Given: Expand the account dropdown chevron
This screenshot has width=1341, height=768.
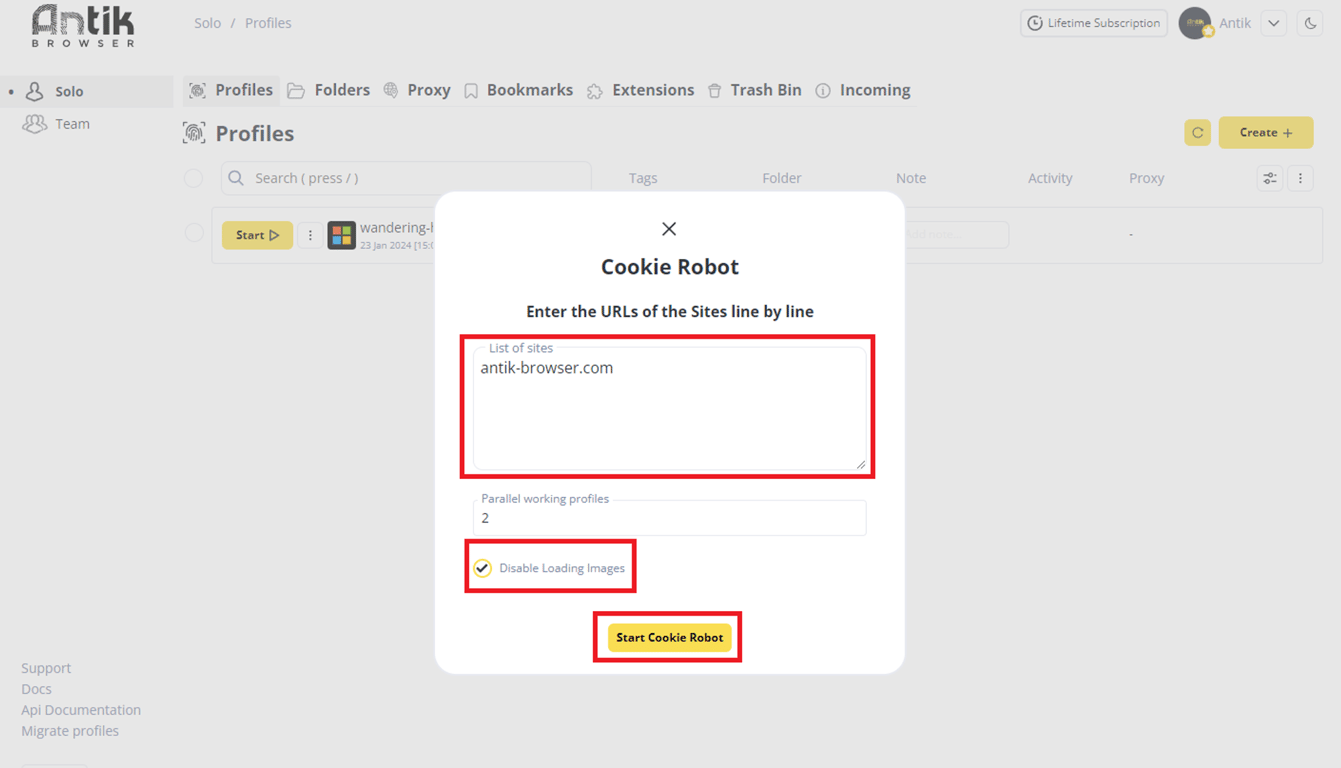Looking at the screenshot, I should [x=1274, y=23].
